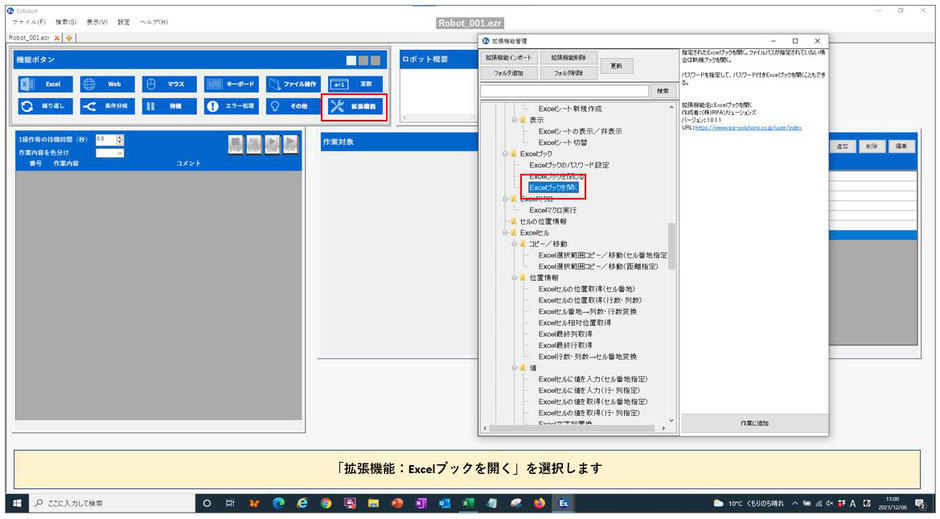The height and width of the screenshot is (519, 940).
Task: Collapse the Excelセル folder
Action: click(505, 233)
